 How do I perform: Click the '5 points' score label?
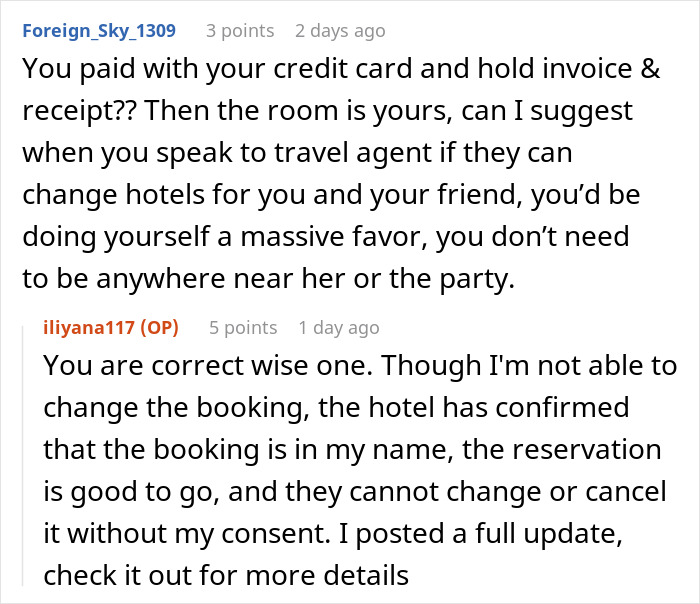point(242,327)
